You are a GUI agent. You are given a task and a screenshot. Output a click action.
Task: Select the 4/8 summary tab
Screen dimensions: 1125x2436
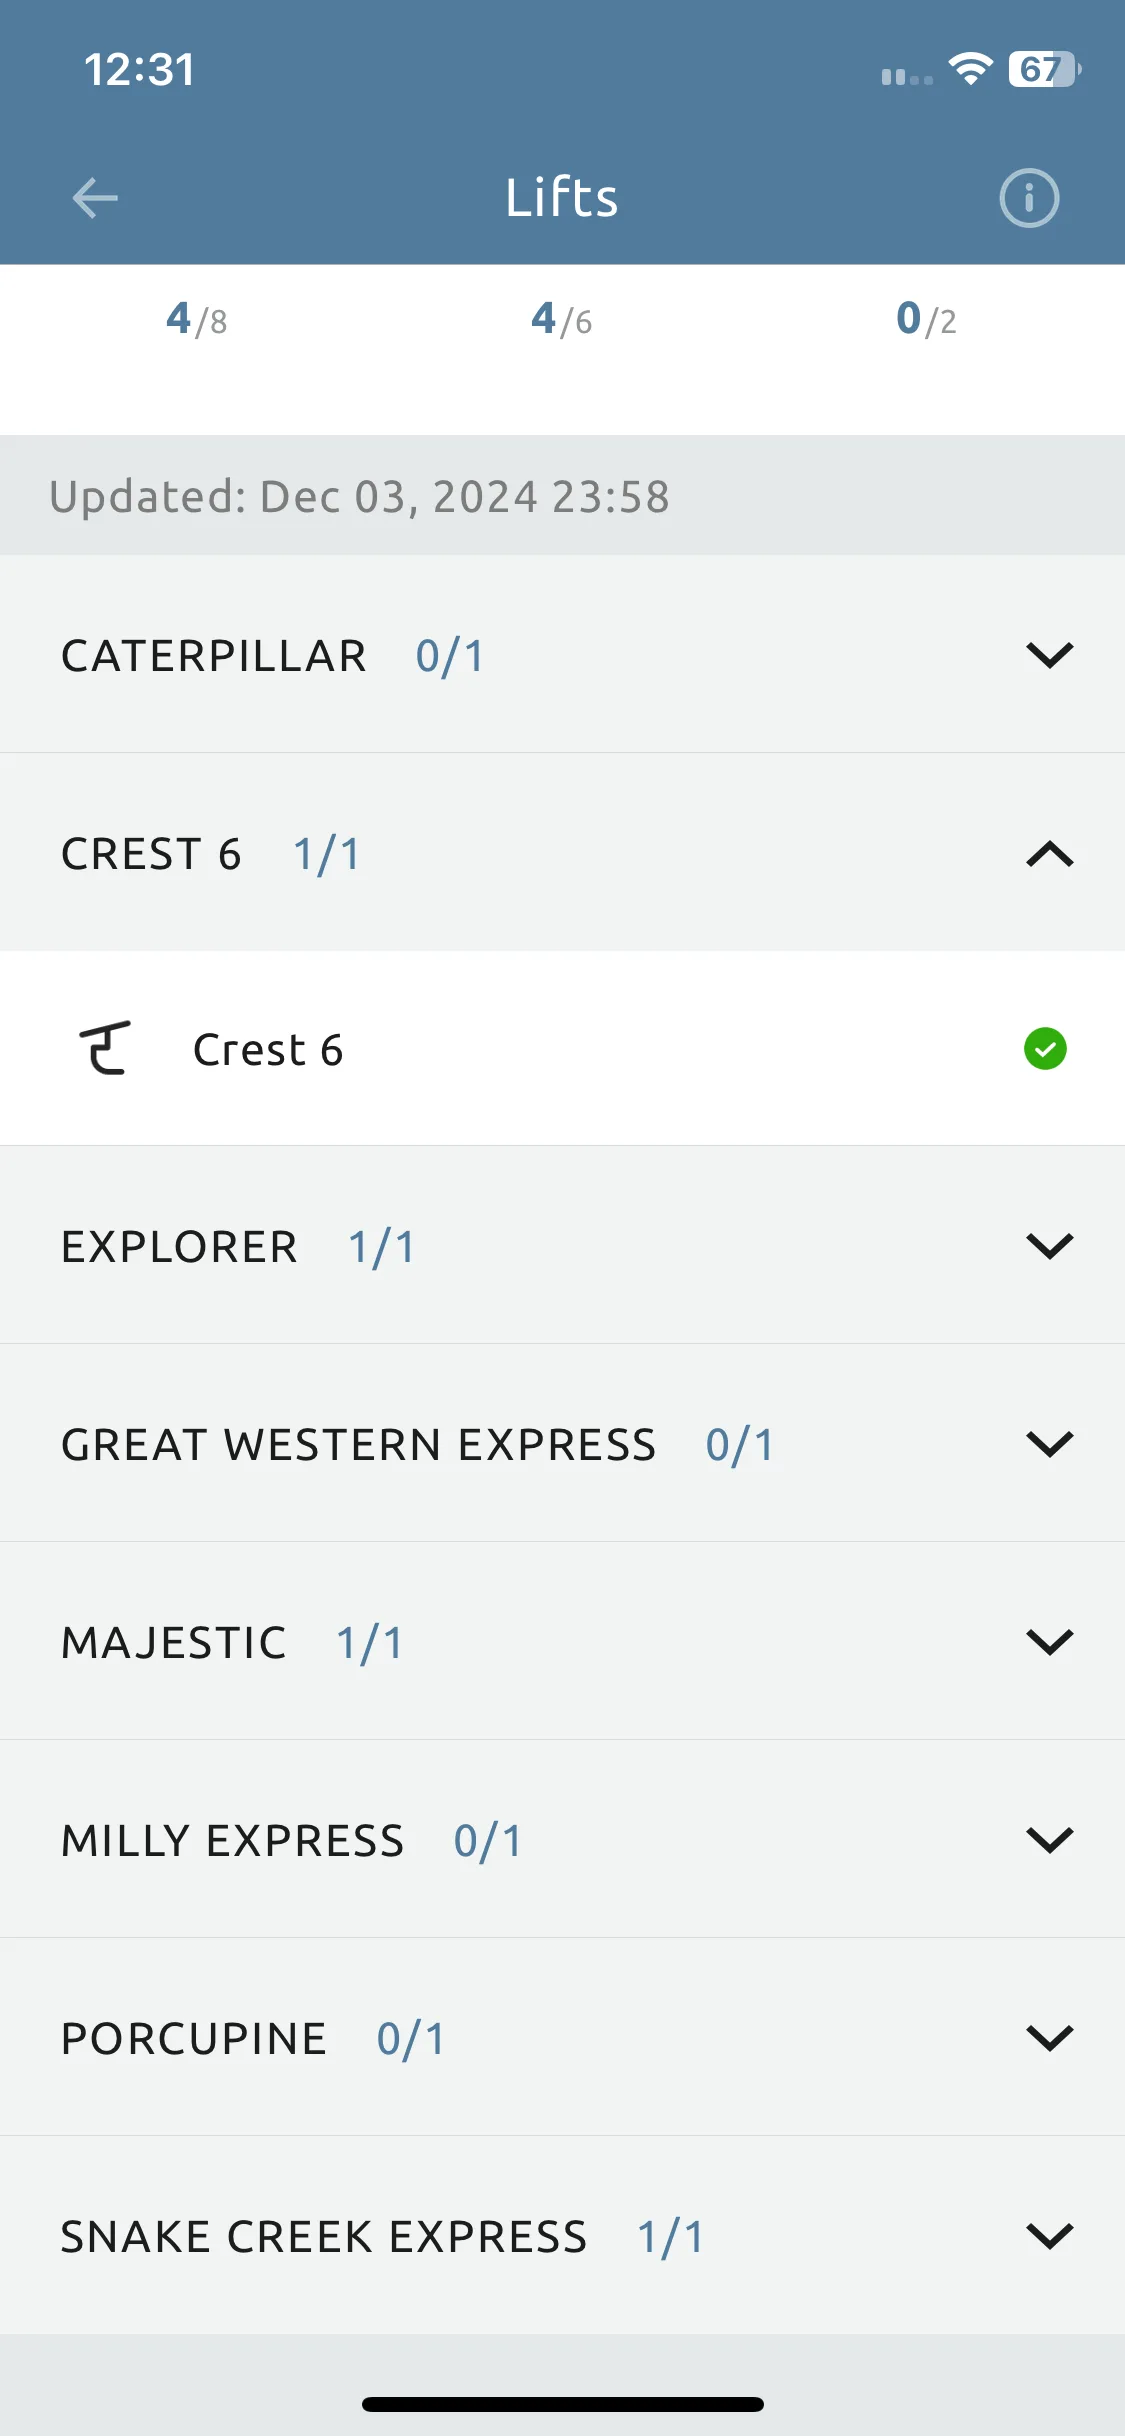pyautogui.click(x=197, y=320)
